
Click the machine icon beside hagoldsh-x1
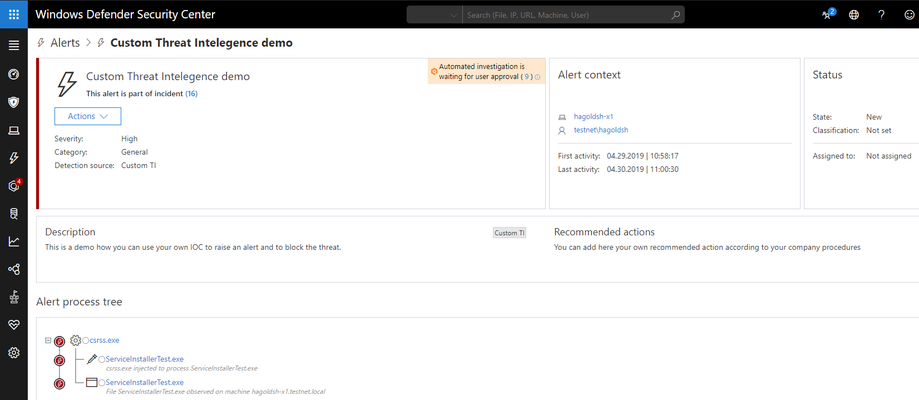(562, 117)
